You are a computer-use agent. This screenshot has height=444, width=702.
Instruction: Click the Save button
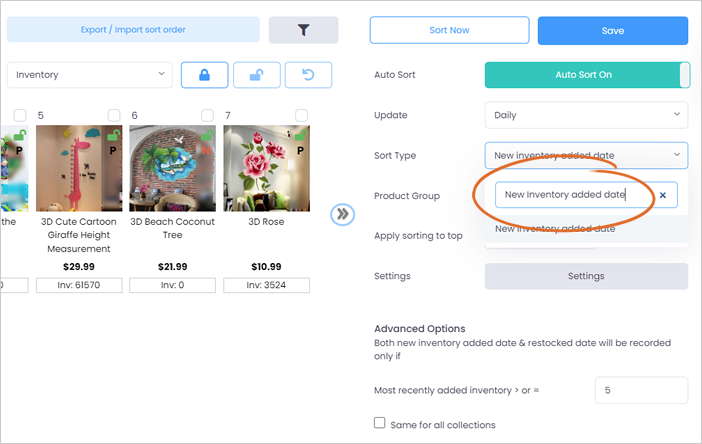tap(613, 30)
